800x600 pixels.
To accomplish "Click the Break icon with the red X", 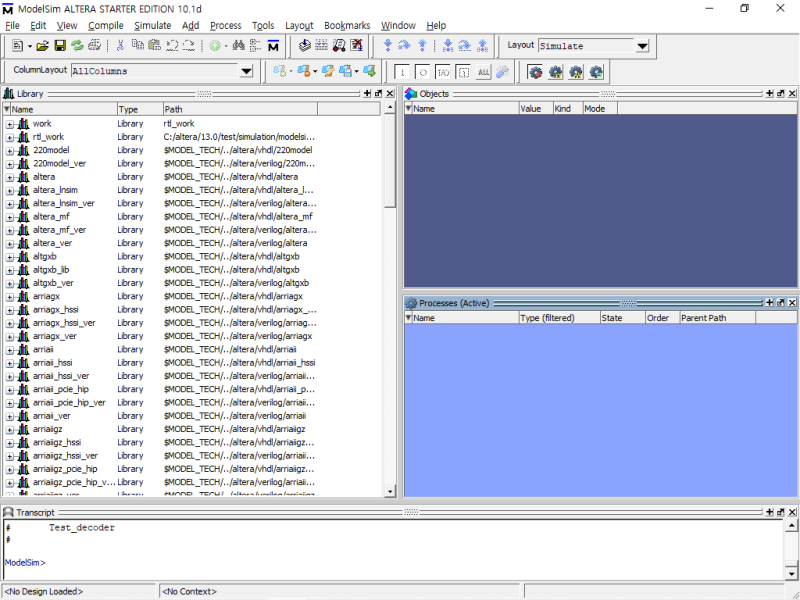I will [356, 45].
